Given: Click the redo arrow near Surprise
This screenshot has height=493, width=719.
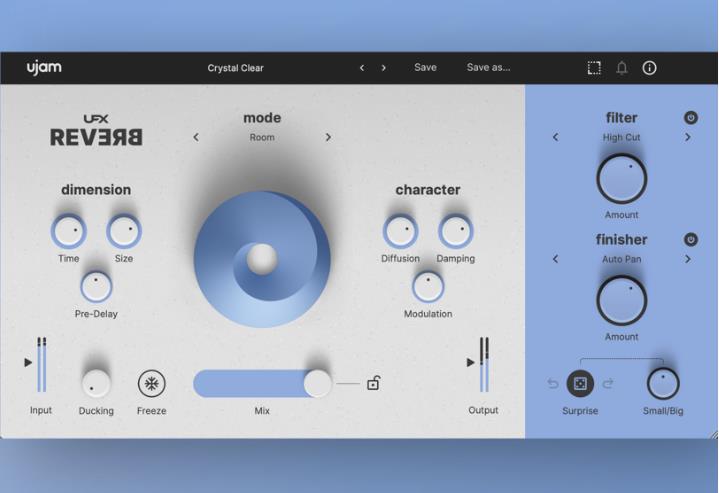Looking at the screenshot, I should point(608,383).
